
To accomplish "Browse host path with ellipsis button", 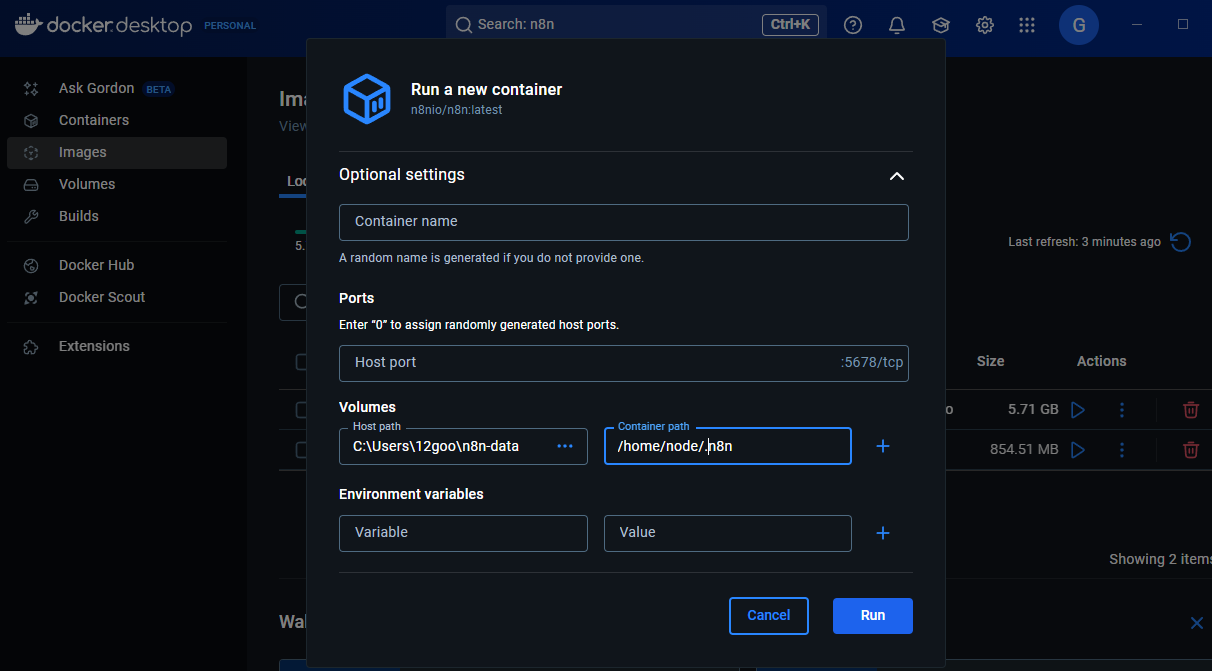I will click(x=565, y=446).
